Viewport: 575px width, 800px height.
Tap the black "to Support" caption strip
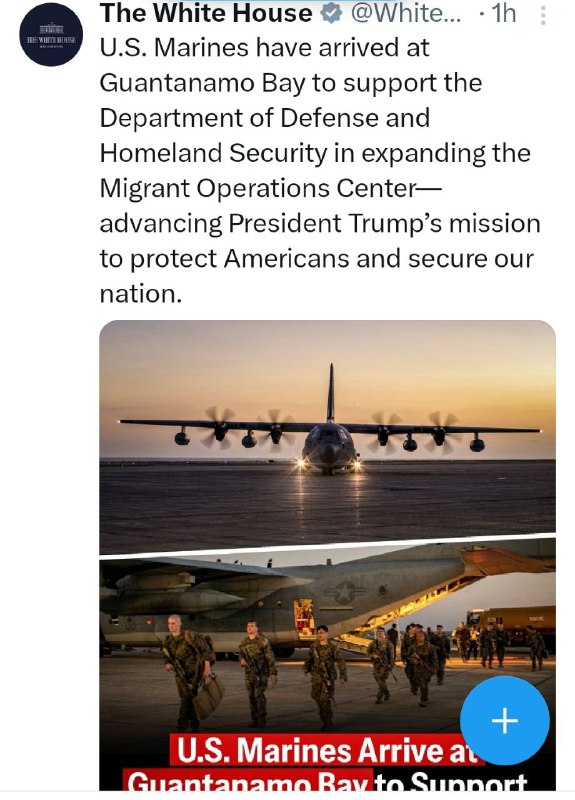point(452,781)
